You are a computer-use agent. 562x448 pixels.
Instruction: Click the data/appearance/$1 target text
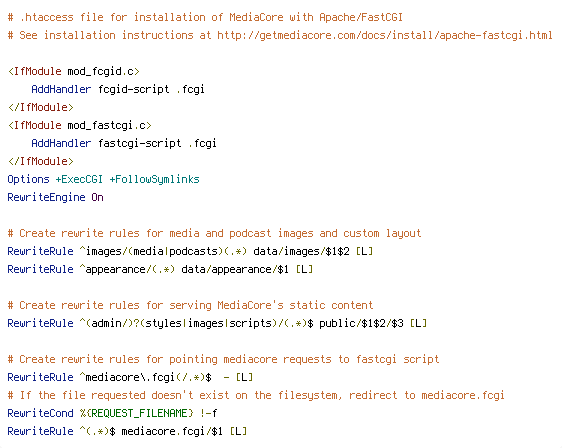pos(235,269)
